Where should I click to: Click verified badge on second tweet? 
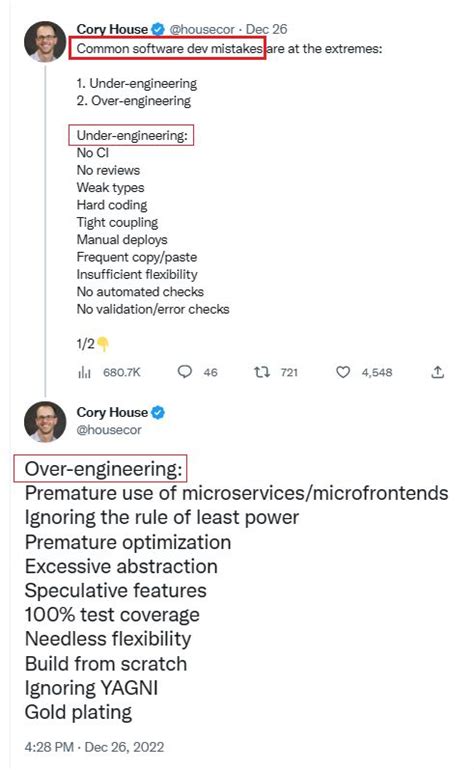(x=158, y=412)
